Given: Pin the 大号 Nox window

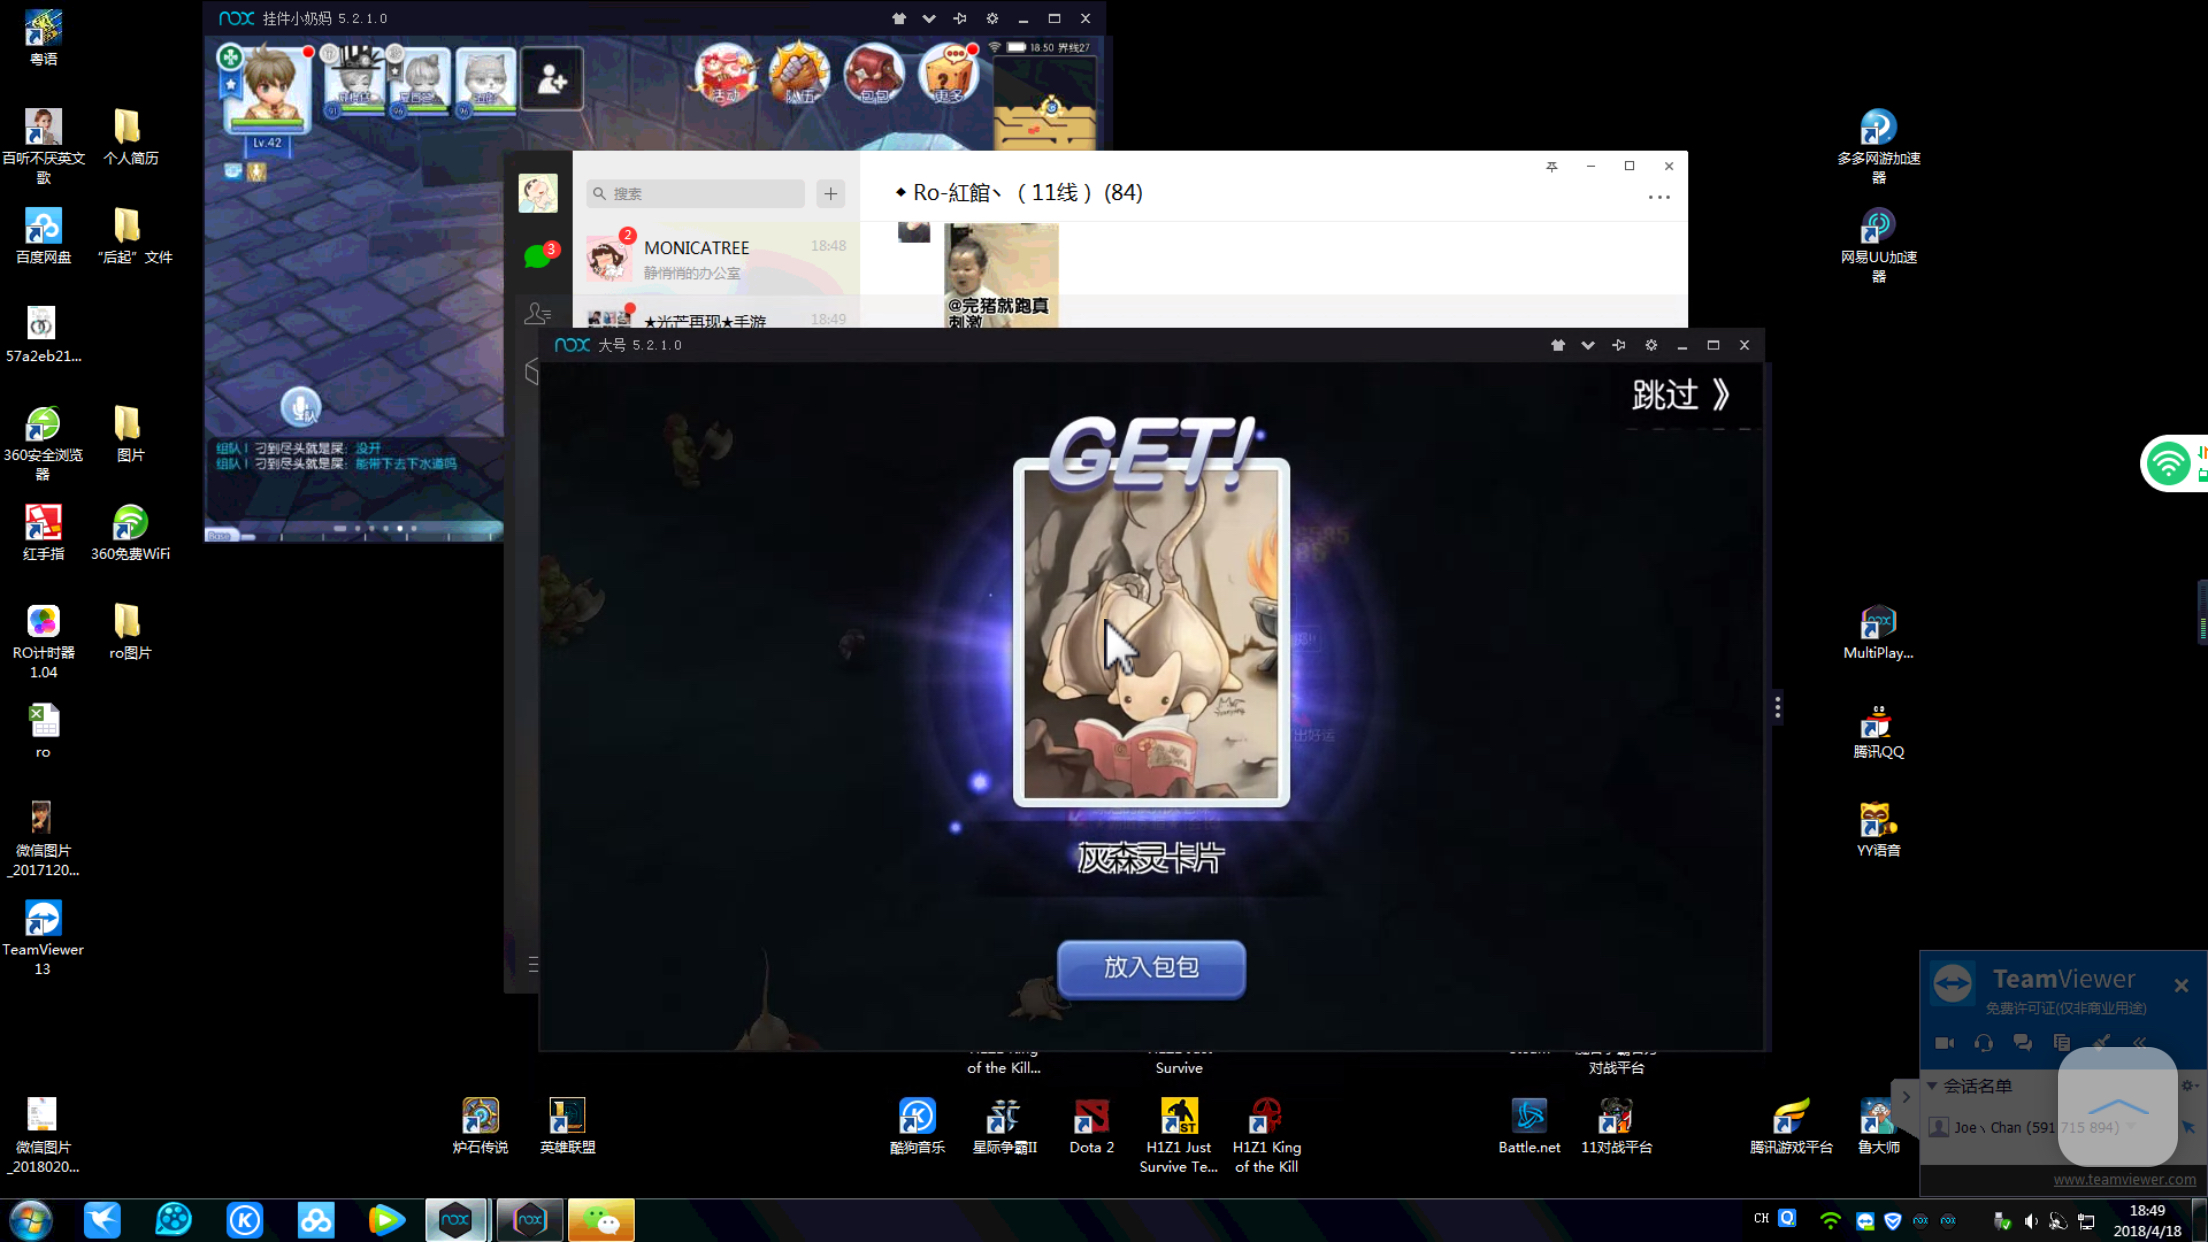Looking at the screenshot, I should click(x=1619, y=345).
